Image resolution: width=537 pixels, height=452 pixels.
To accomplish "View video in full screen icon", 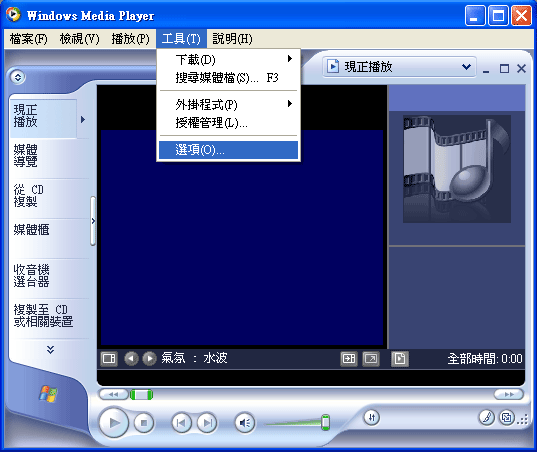I will click(x=371, y=359).
